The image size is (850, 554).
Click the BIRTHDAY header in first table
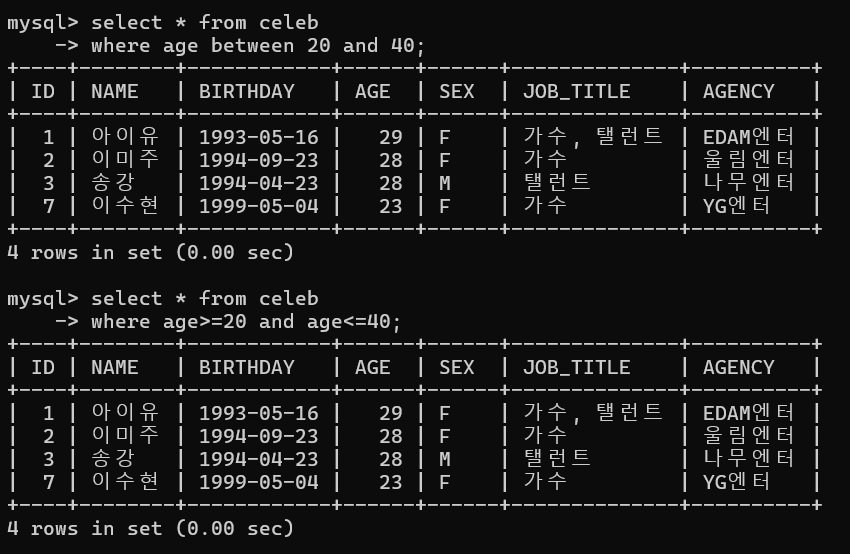247,91
